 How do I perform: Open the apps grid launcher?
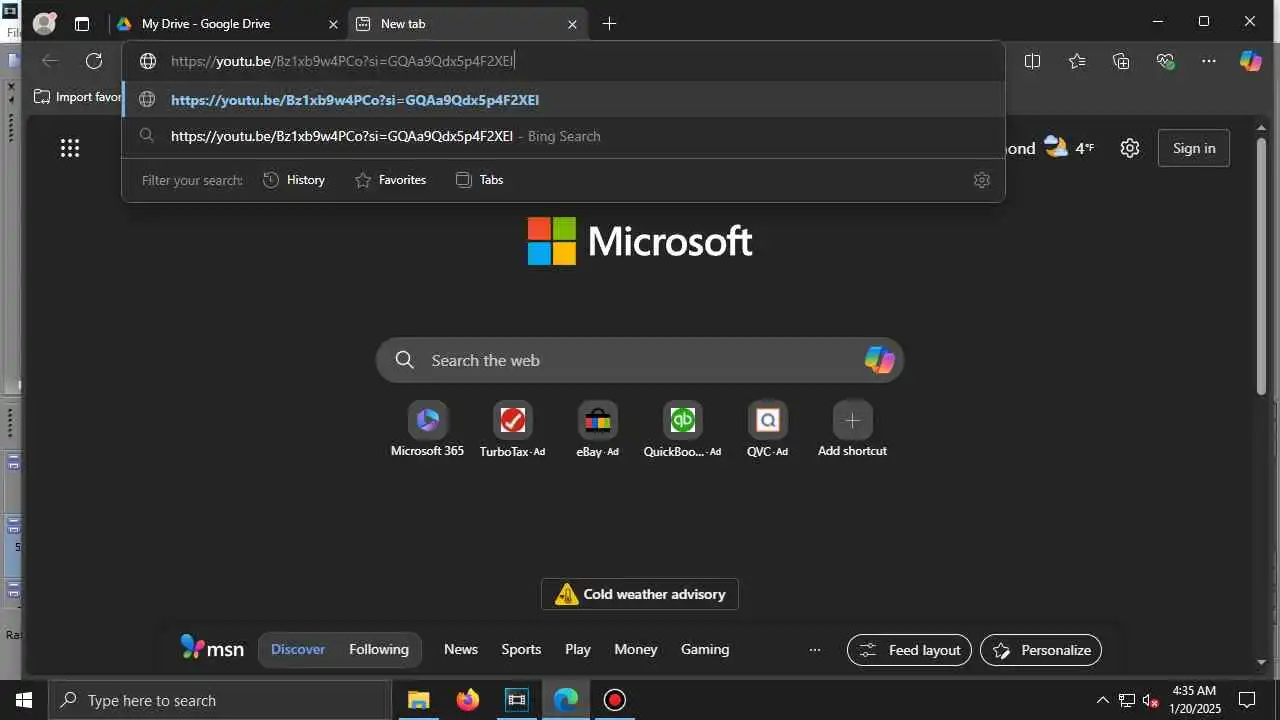coord(69,148)
